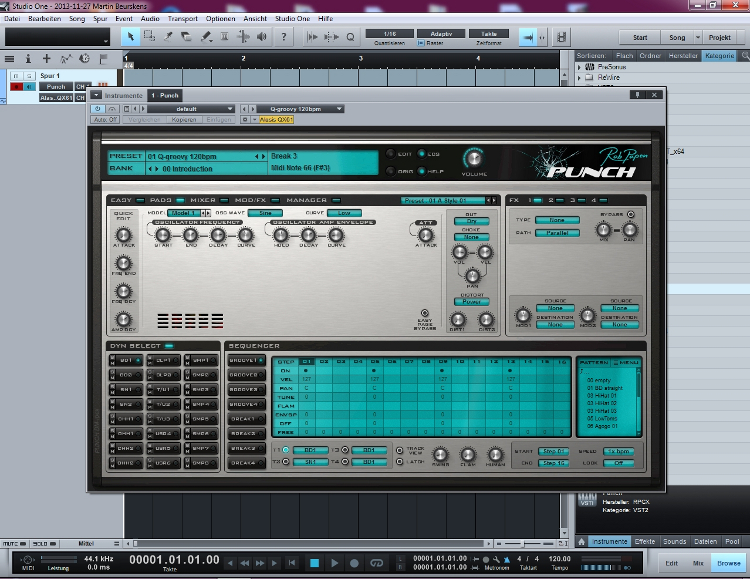Toggle instrument power activate button
Image resolution: width=750 pixels, height=579 pixels.
click(98, 109)
